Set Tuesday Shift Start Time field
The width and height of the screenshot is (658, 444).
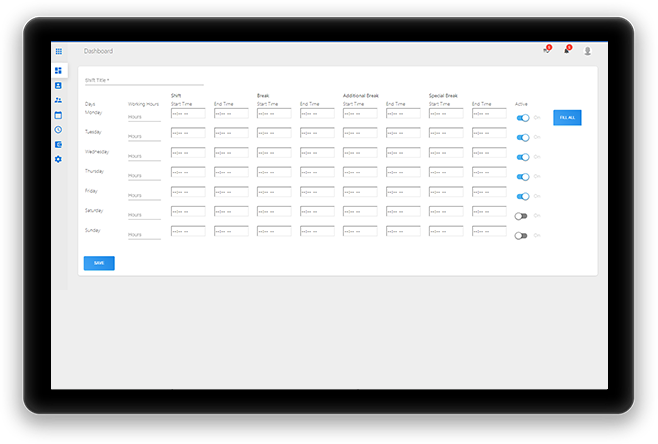188,133
